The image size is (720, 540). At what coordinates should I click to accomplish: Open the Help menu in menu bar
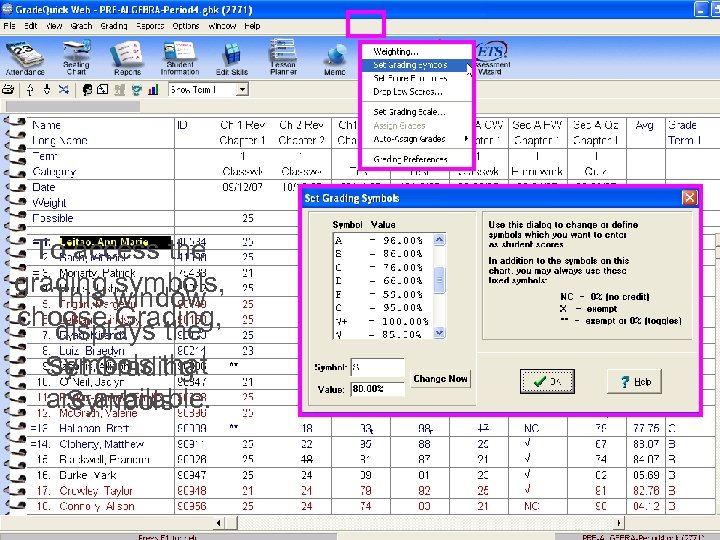(252, 26)
